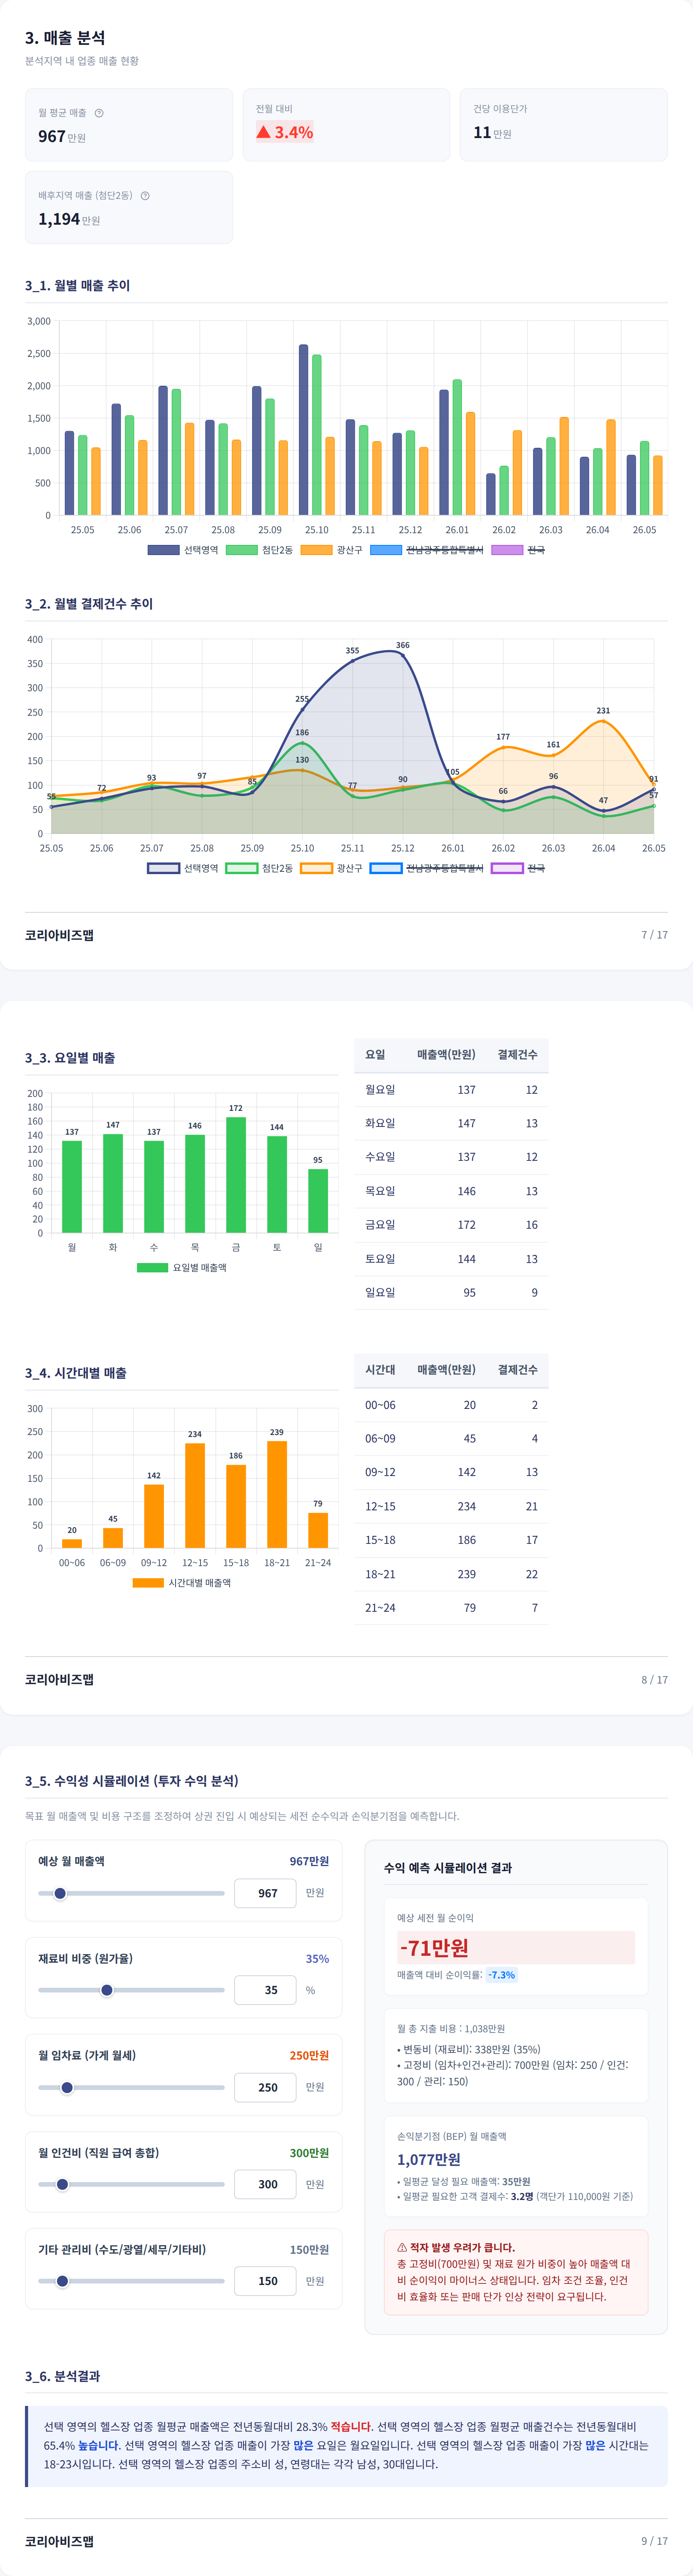The width and height of the screenshot is (693, 2576).
Task: Click the blue 높습니다 word in analysis result
Action: [x=98, y=2446]
